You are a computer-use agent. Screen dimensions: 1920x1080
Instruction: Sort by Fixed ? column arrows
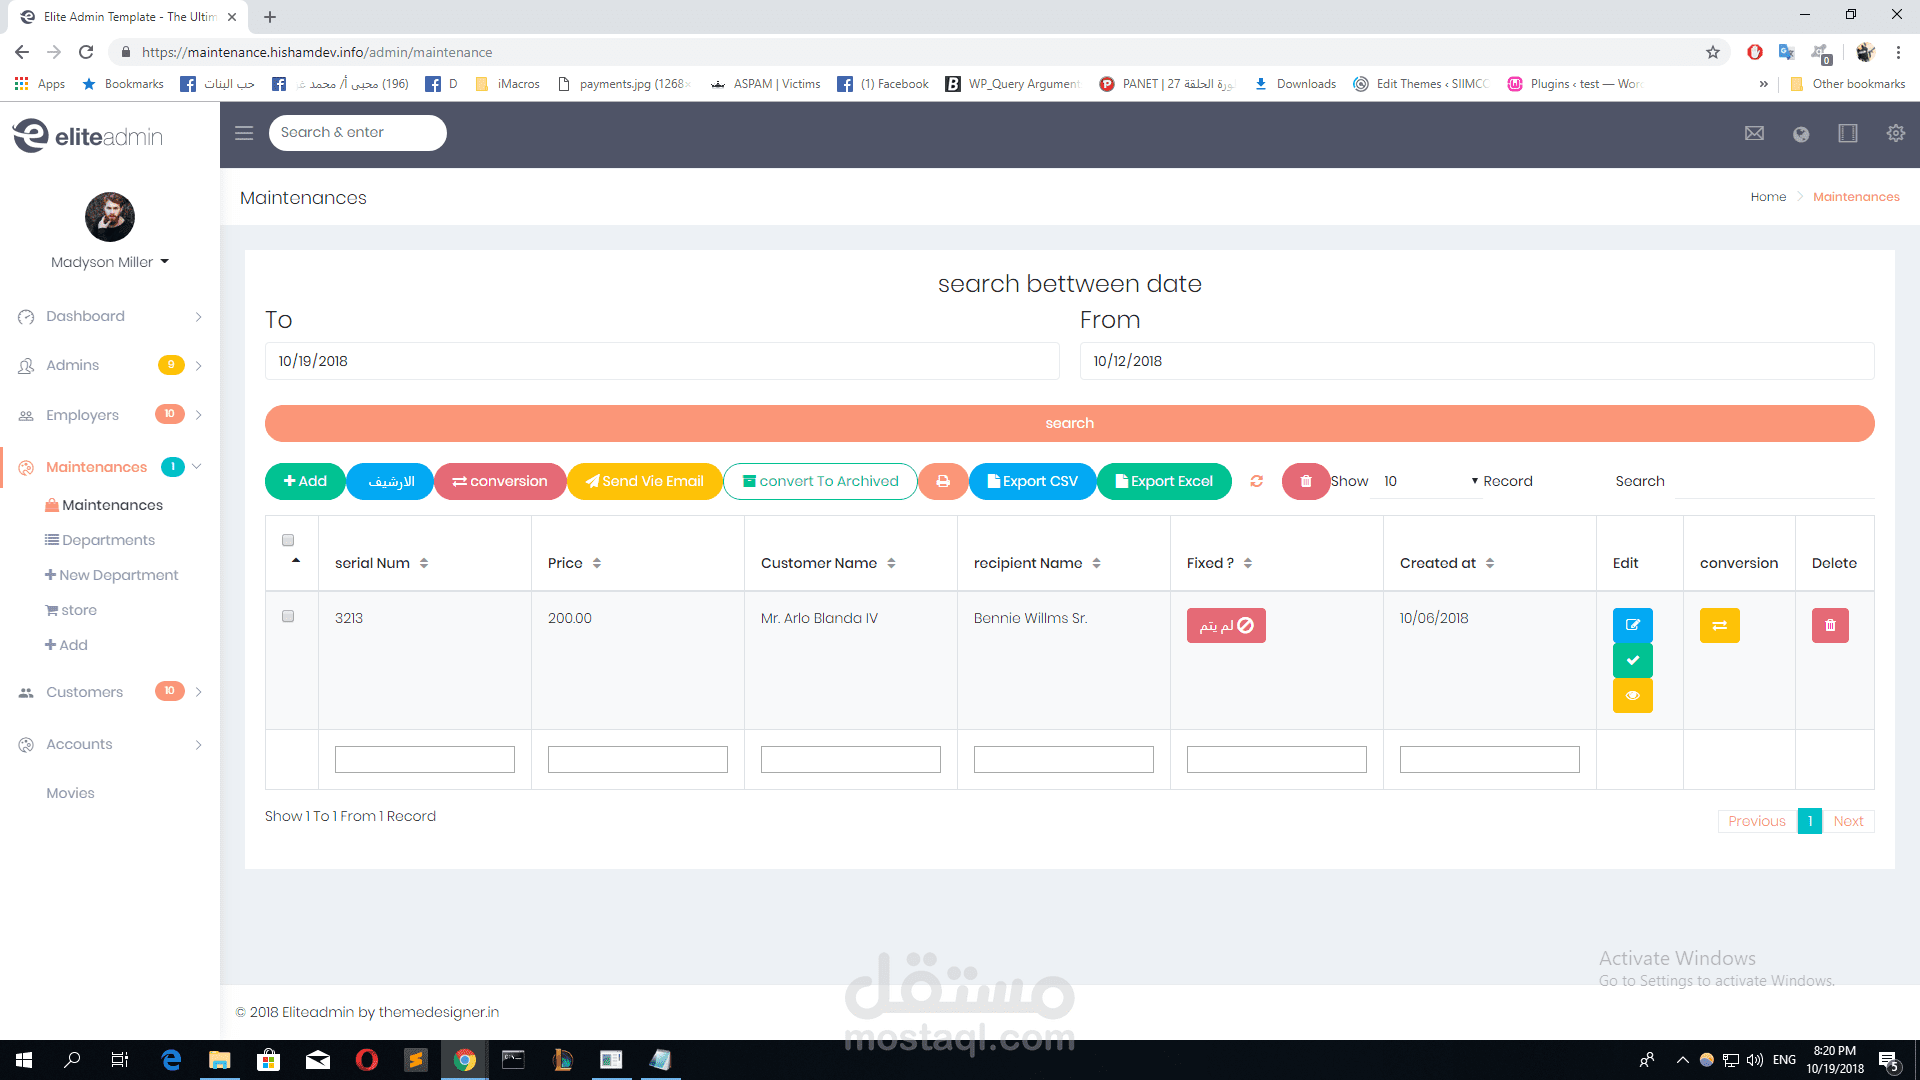click(1248, 563)
